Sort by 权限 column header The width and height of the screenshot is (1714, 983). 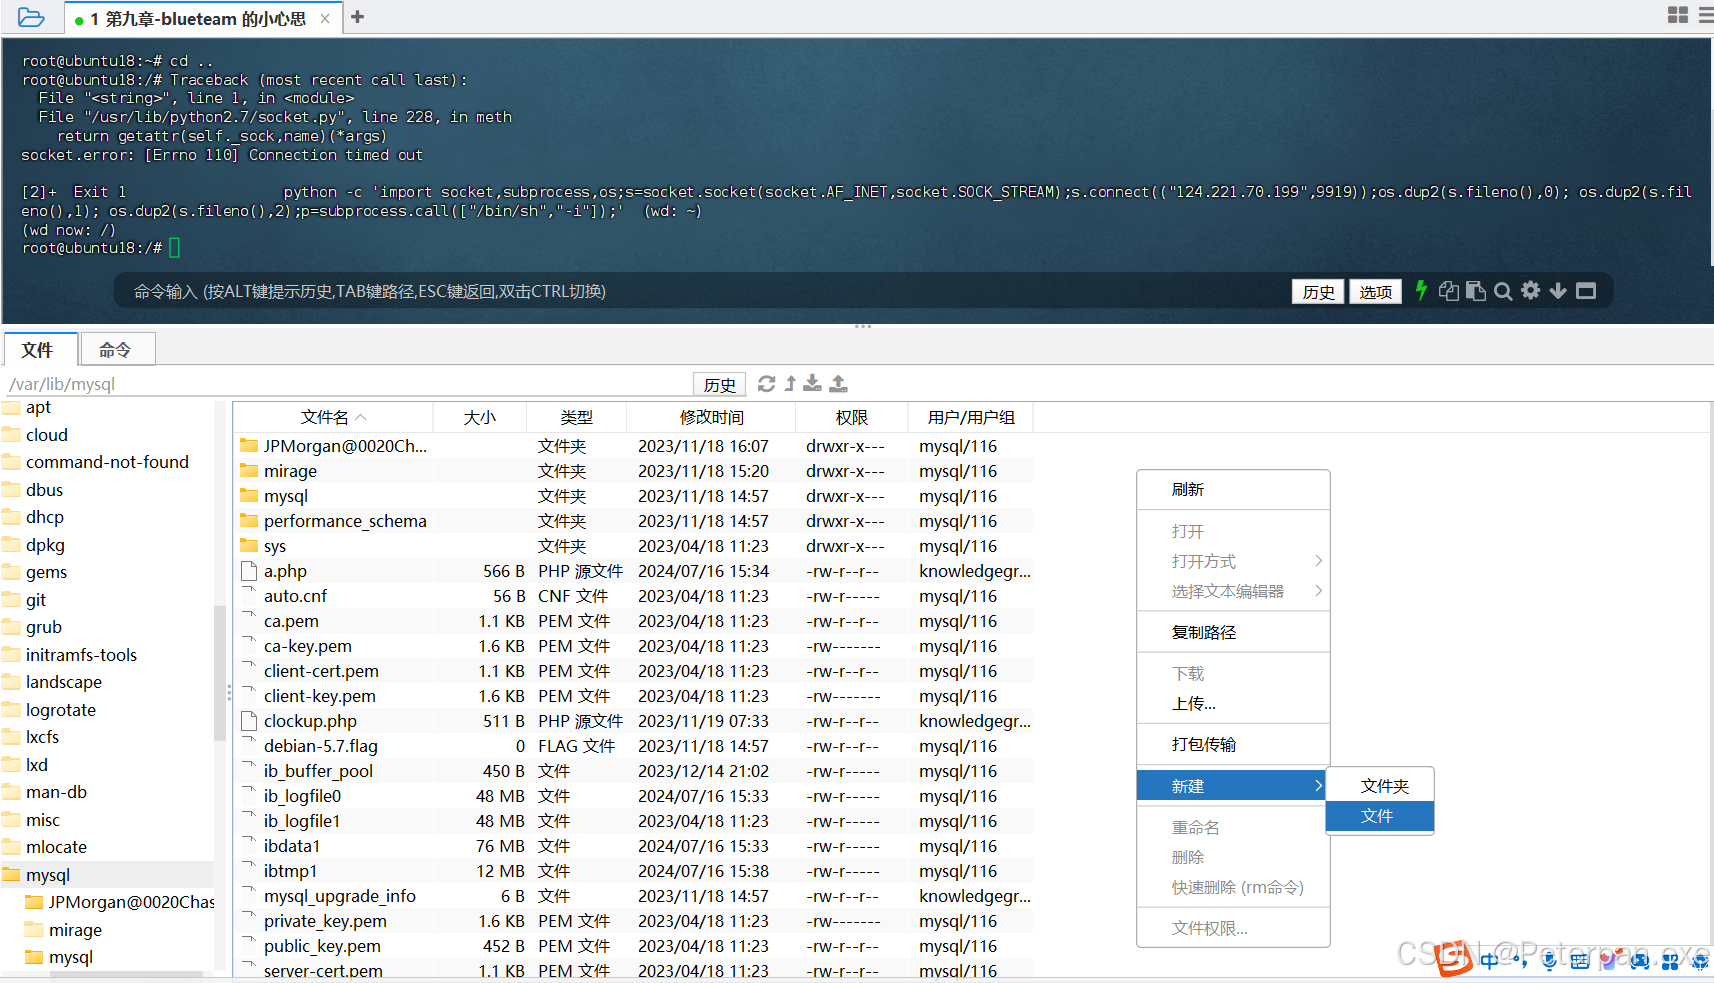pos(852,417)
